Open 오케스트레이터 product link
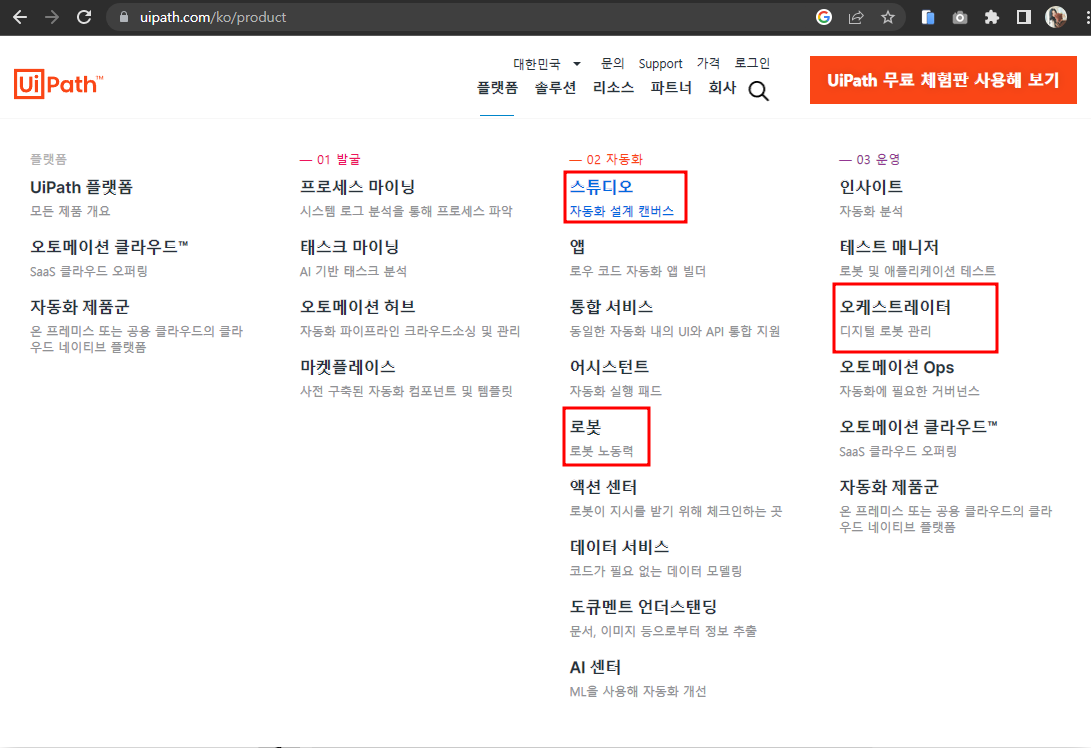 (x=895, y=307)
